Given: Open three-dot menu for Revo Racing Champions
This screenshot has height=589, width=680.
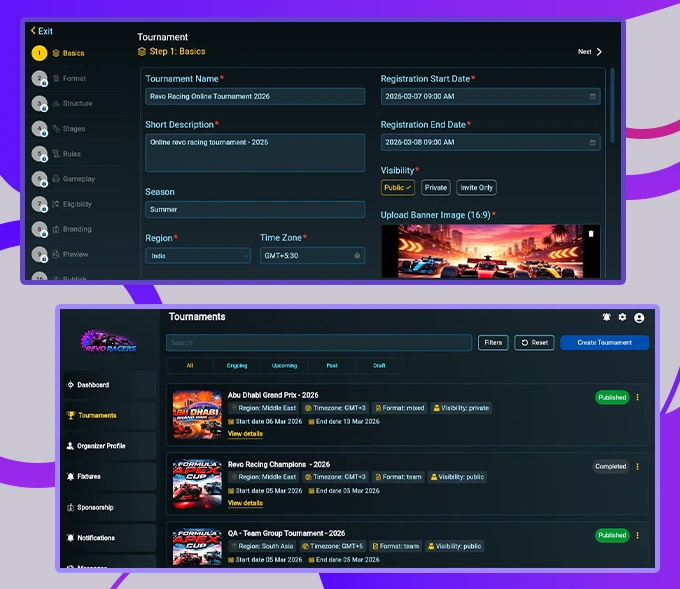Looking at the screenshot, I should pyautogui.click(x=638, y=466).
